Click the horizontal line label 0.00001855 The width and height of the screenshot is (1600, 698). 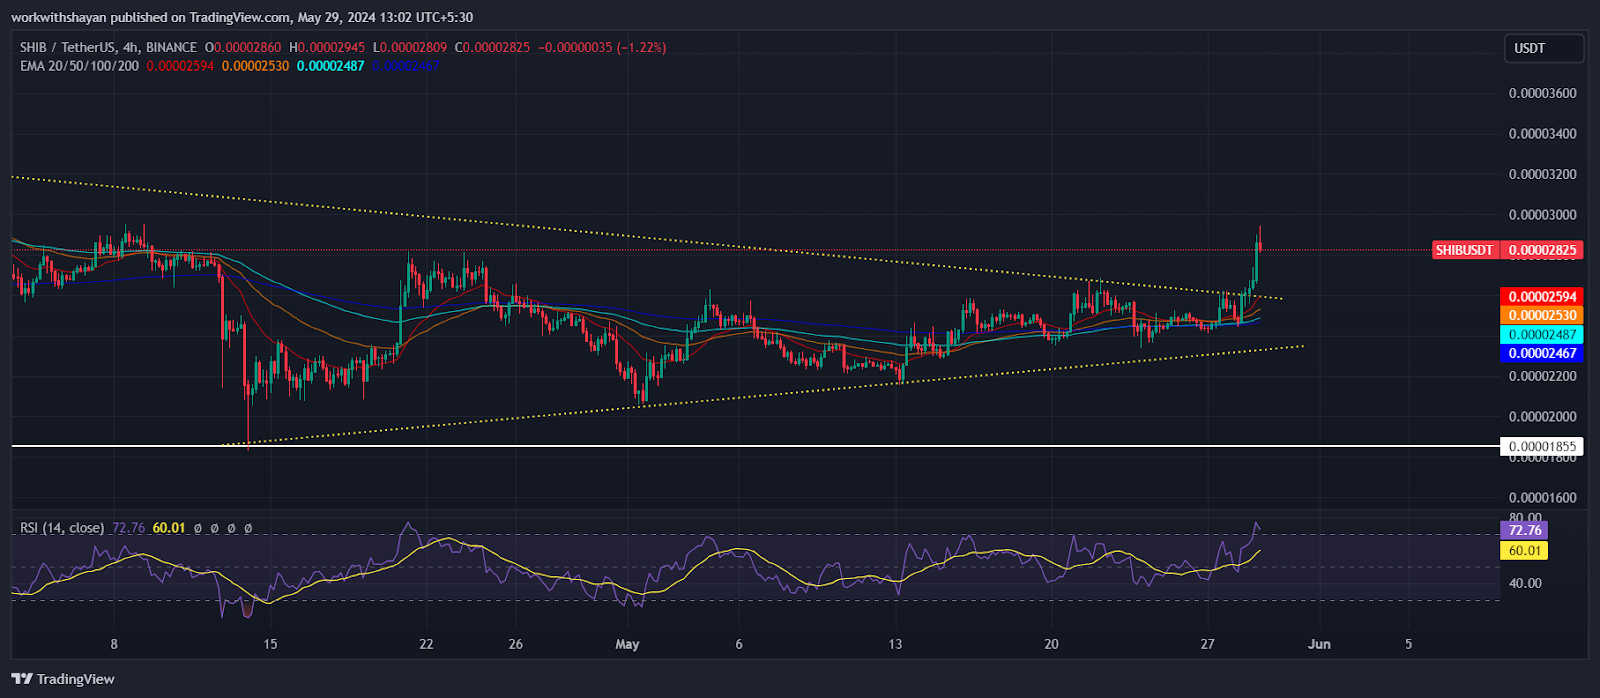(1541, 447)
